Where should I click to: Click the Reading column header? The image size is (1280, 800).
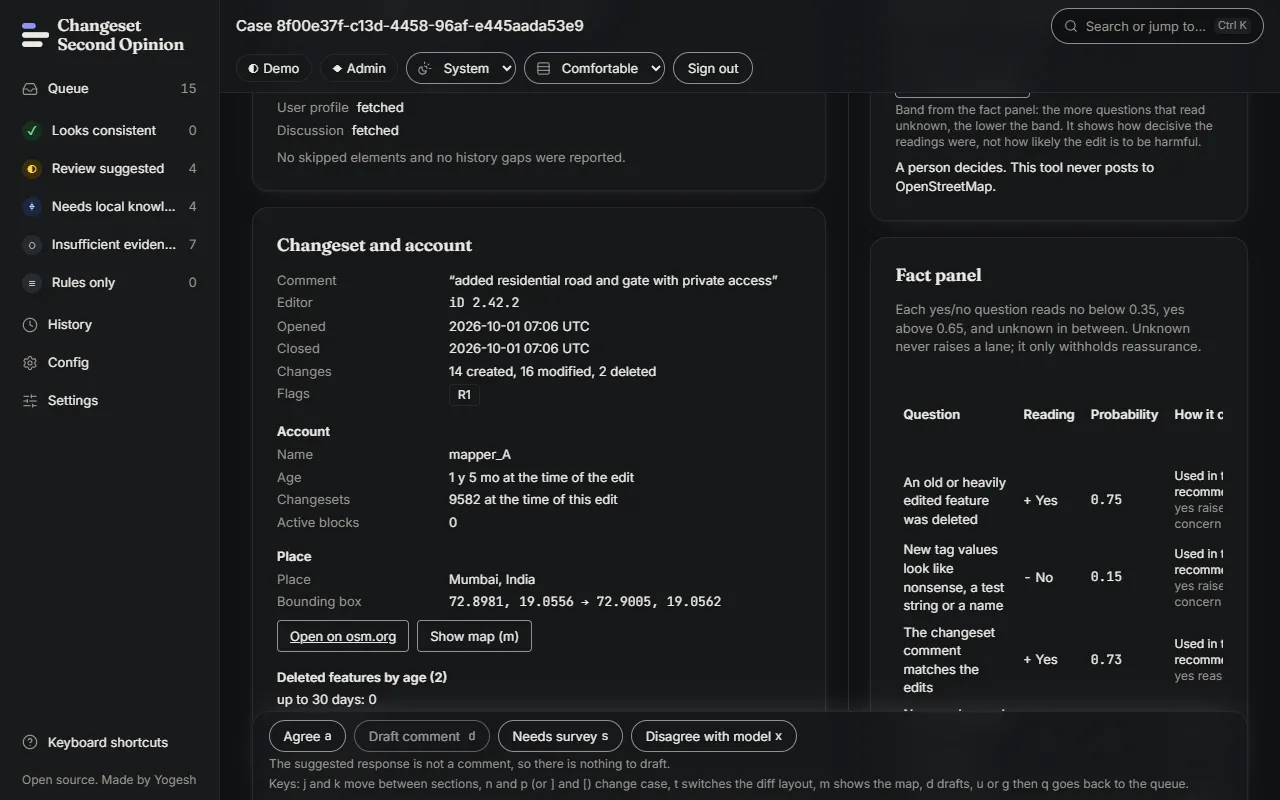pyautogui.click(x=1049, y=414)
